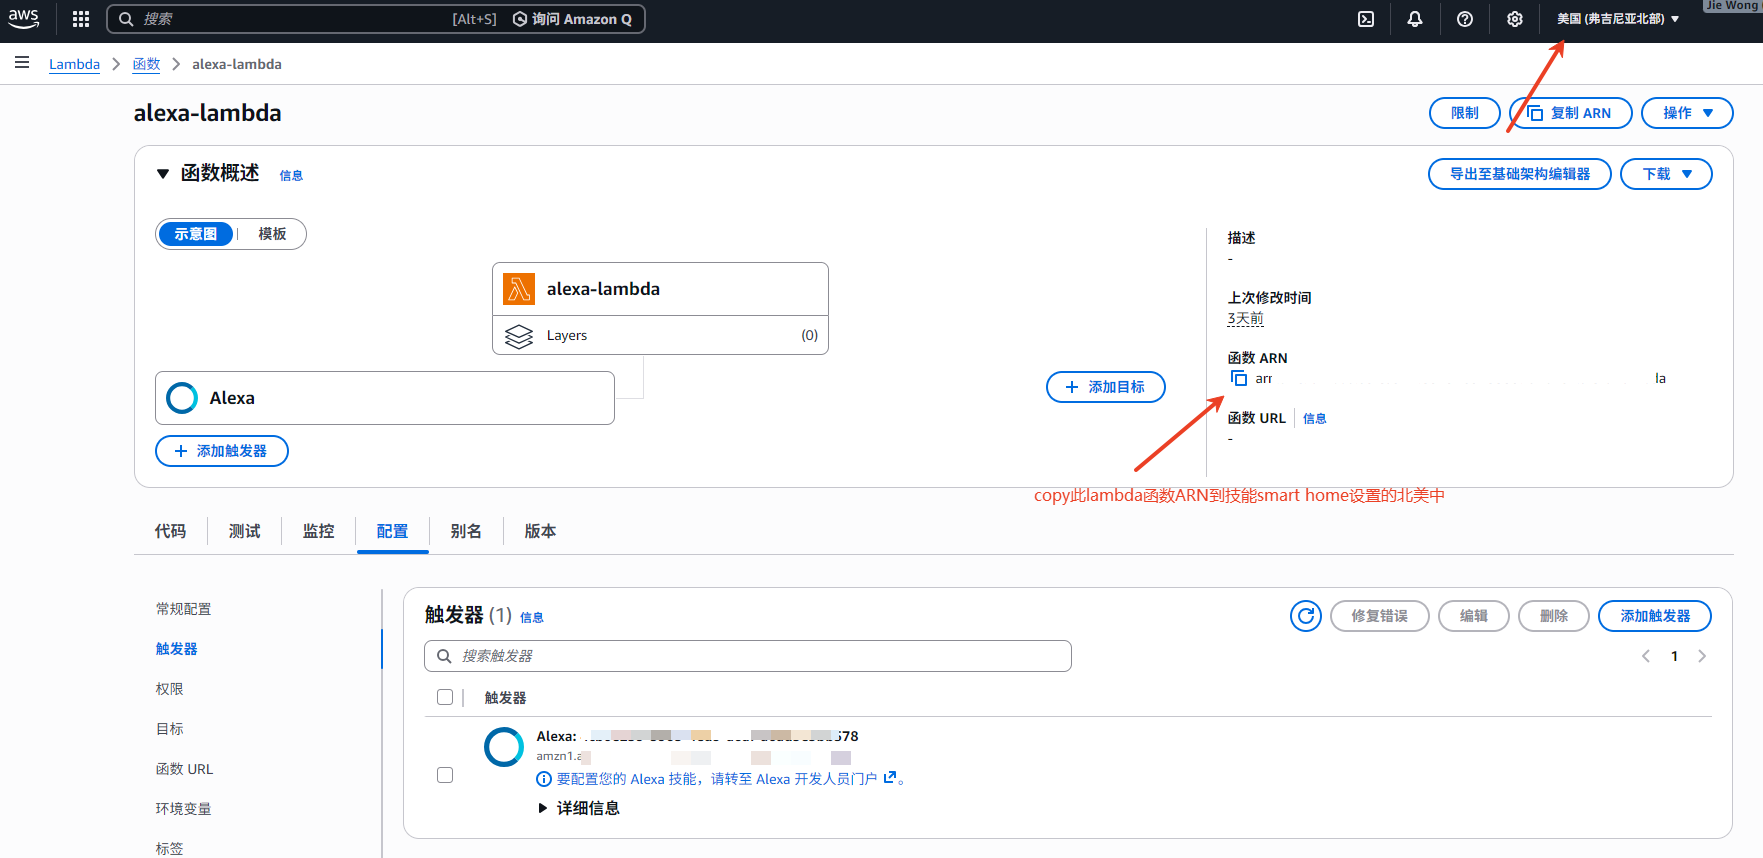Select 目标 in the side menu
Screen dimensions: 1763x858
pos(170,729)
